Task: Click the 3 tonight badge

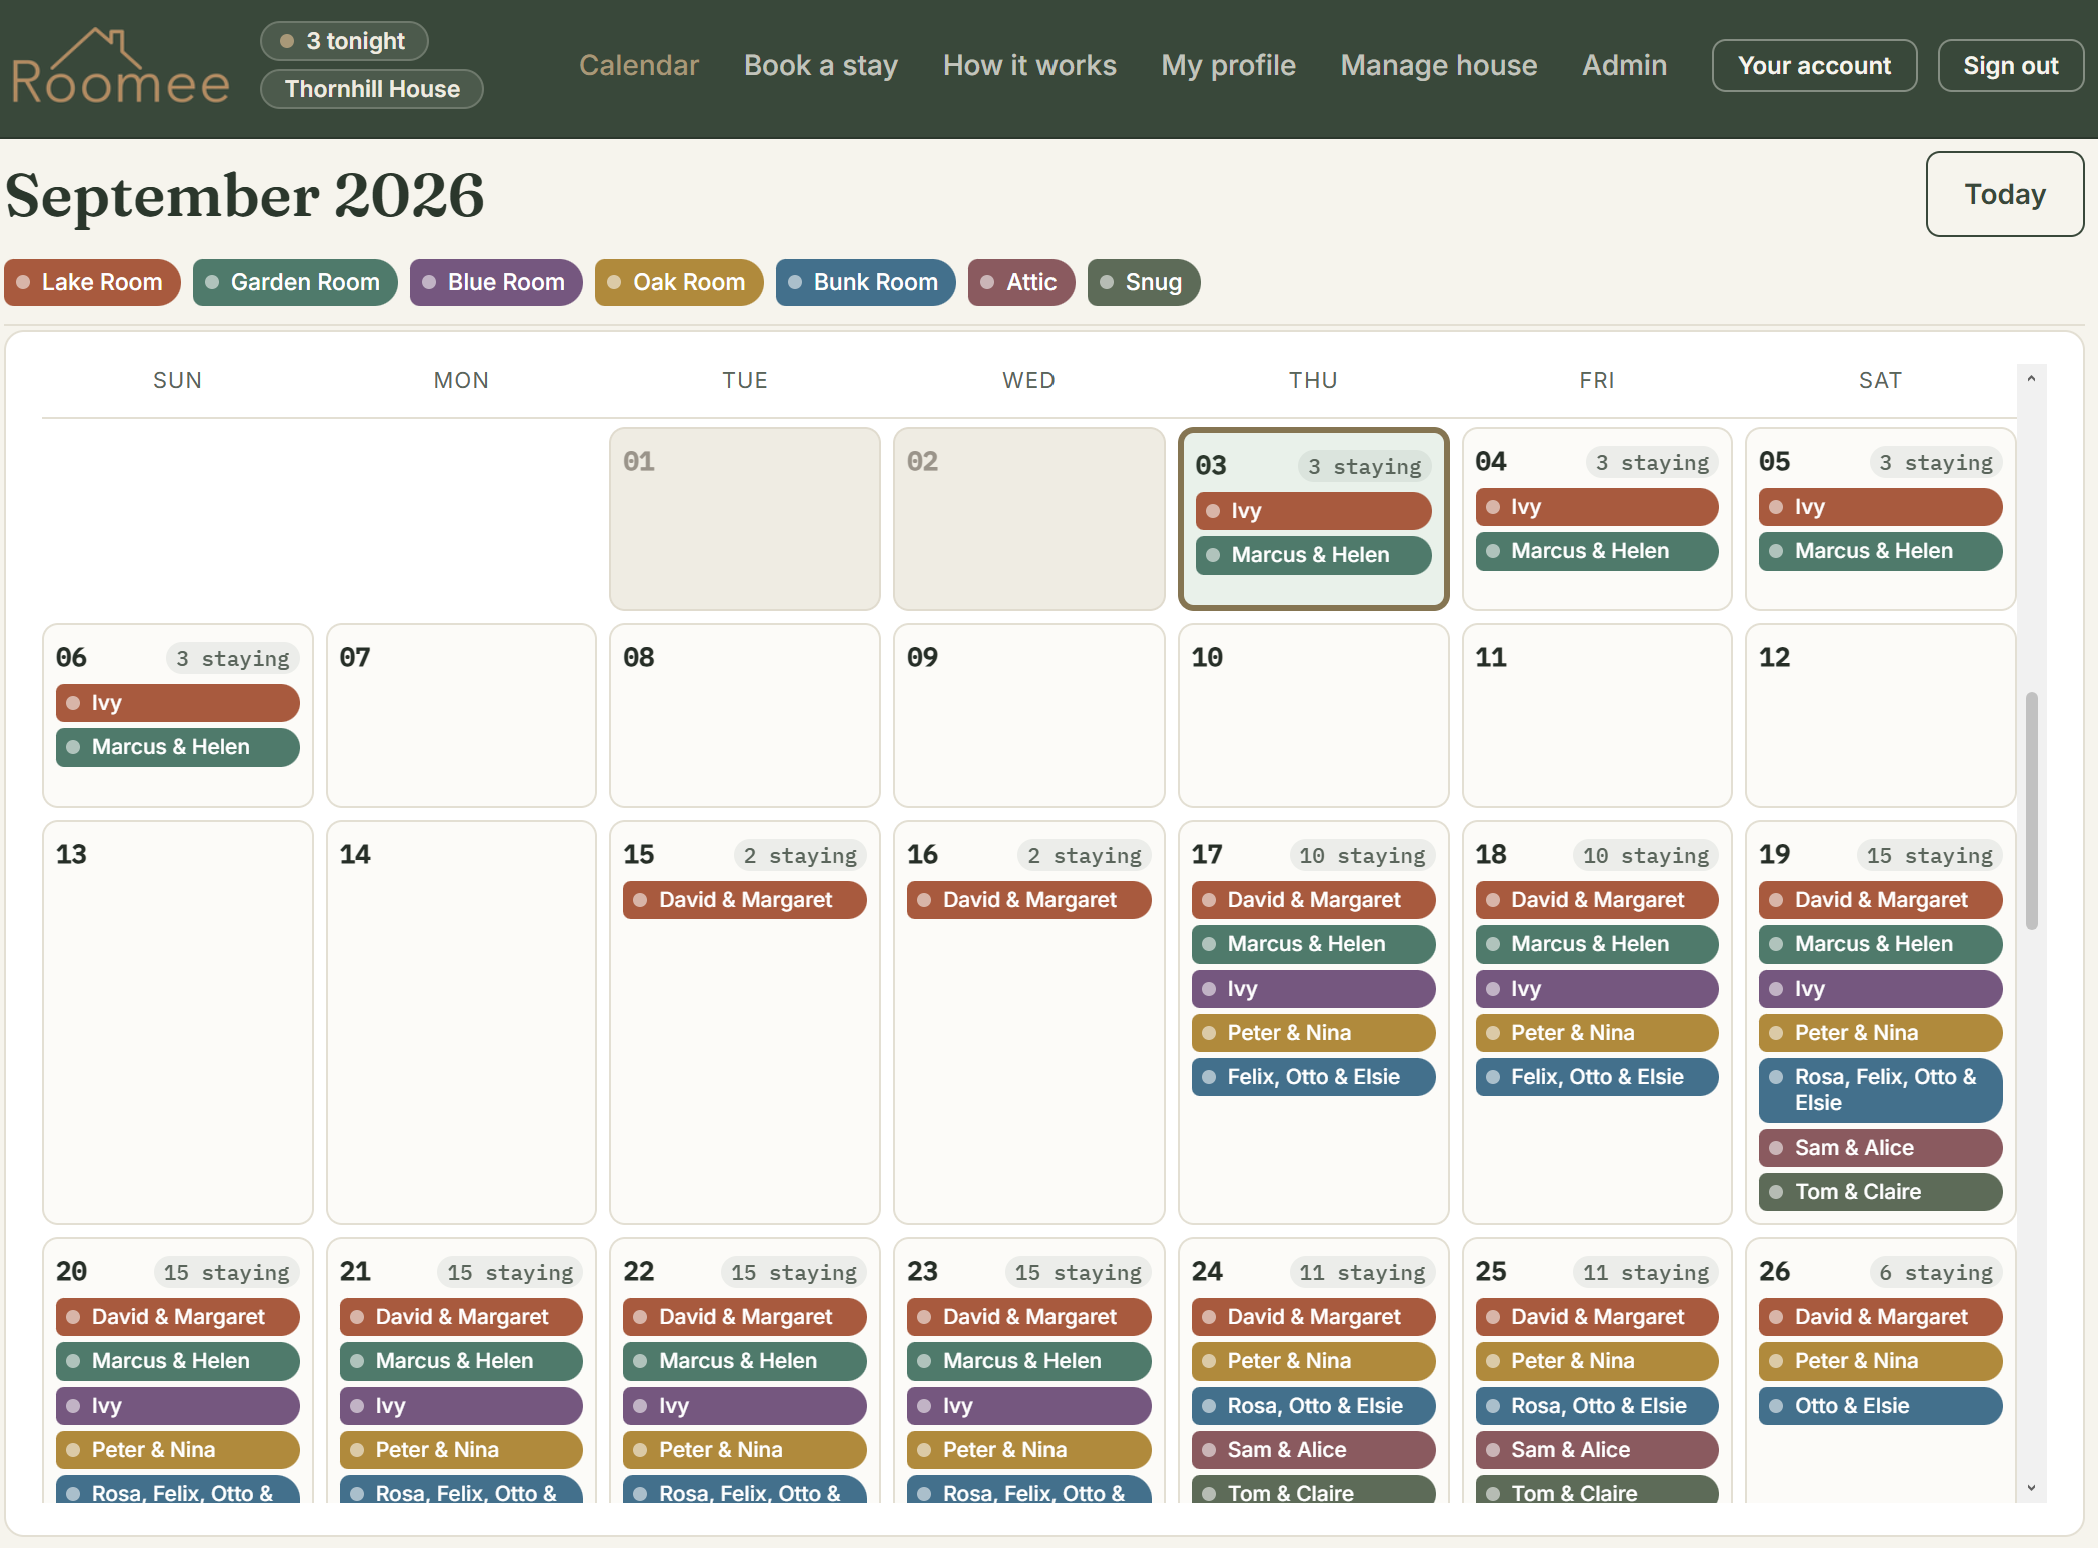Action: point(344,41)
